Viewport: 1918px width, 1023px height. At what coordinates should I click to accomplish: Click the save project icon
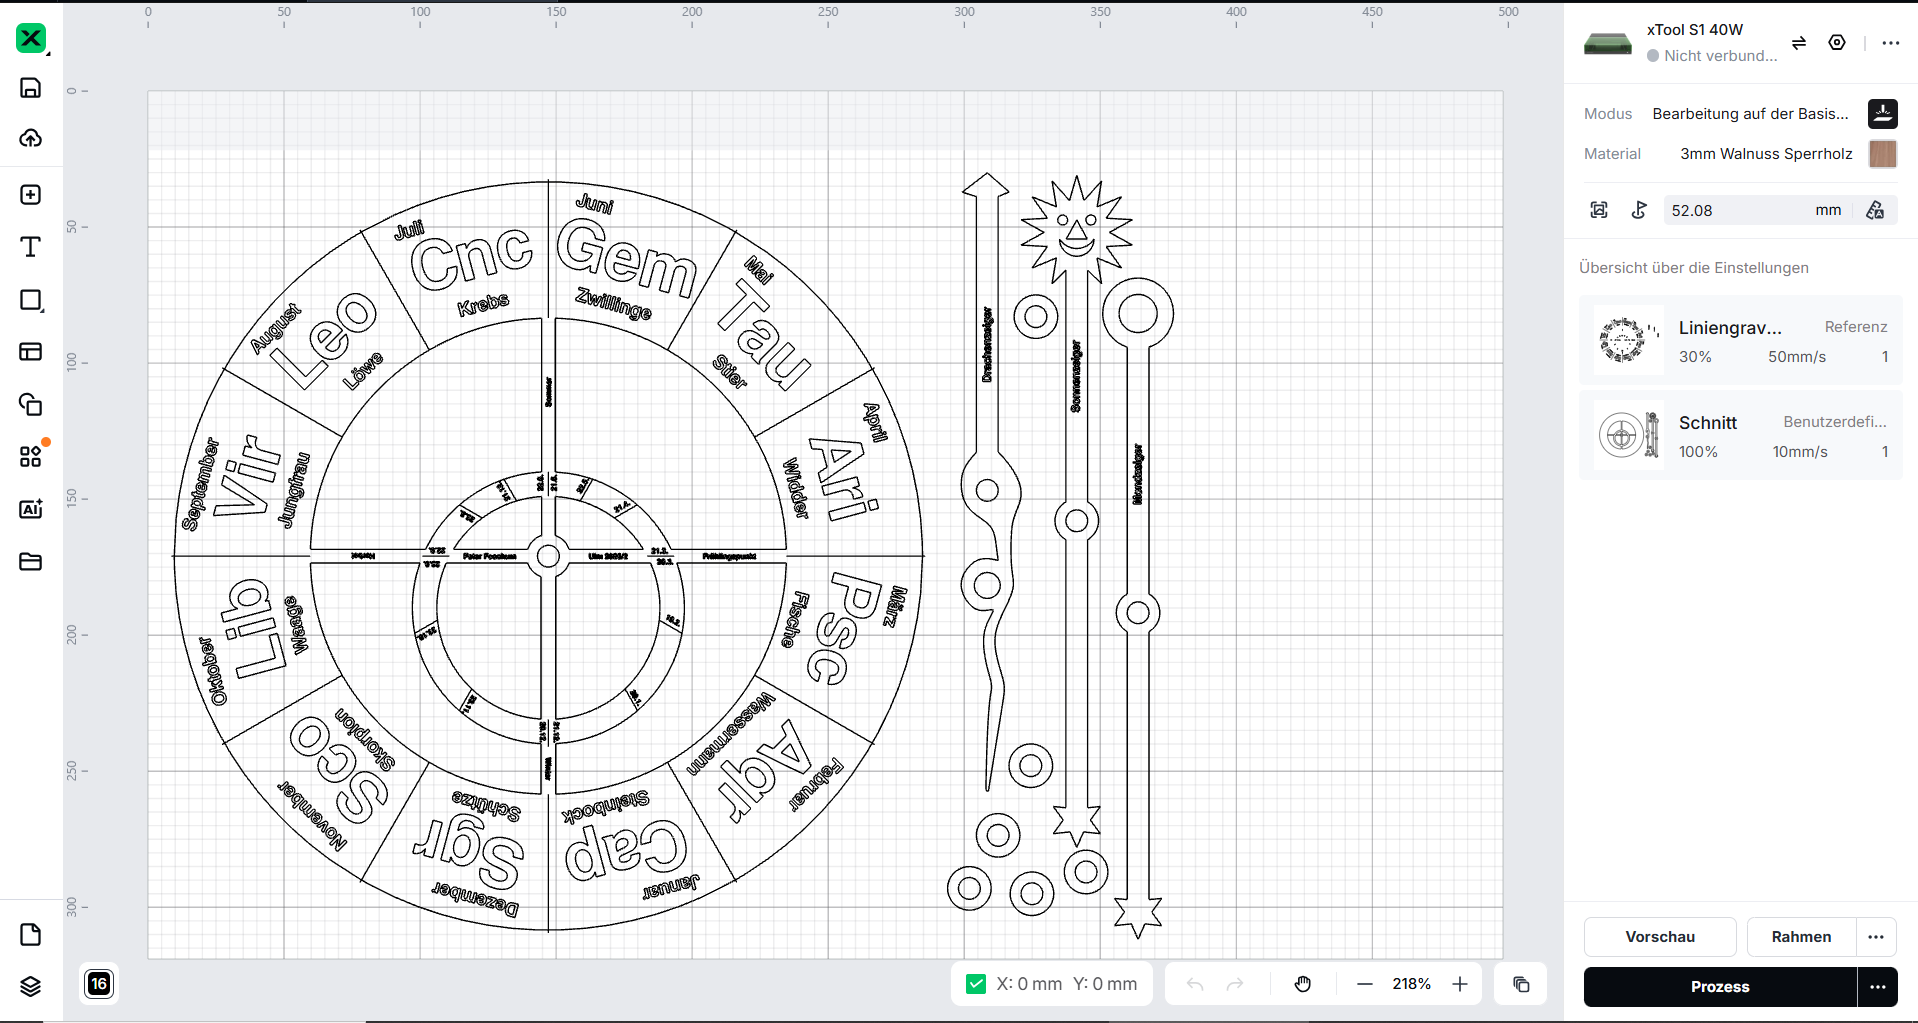(x=31, y=88)
